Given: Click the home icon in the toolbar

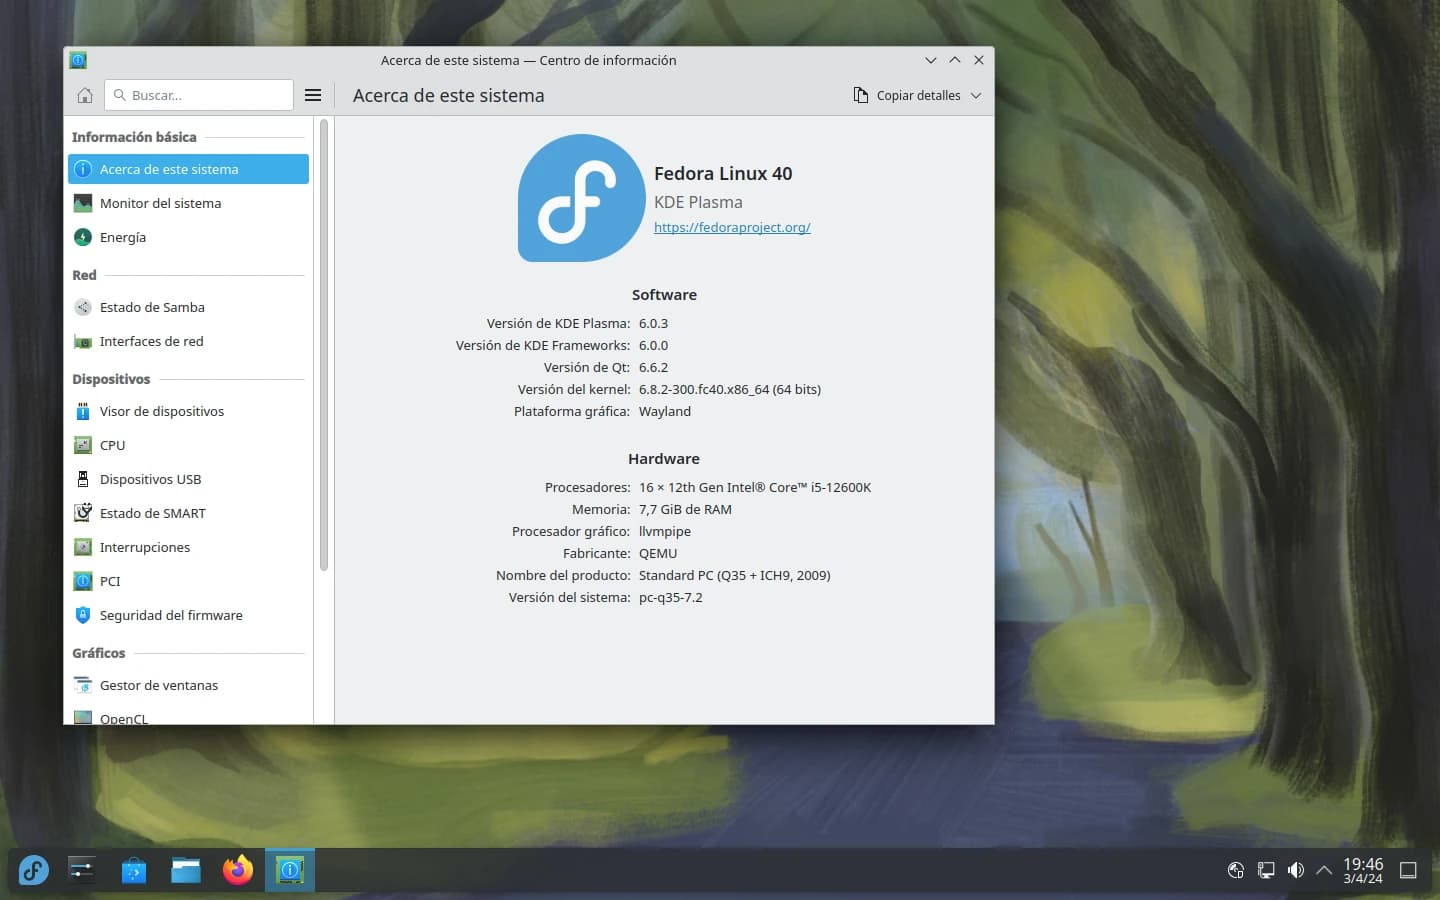Looking at the screenshot, I should [x=85, y=95].
